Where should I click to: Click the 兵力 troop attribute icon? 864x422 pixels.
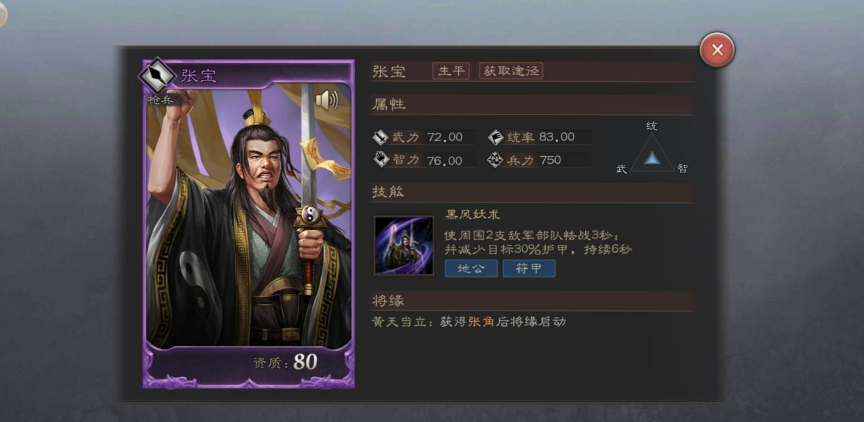(495, 160)
